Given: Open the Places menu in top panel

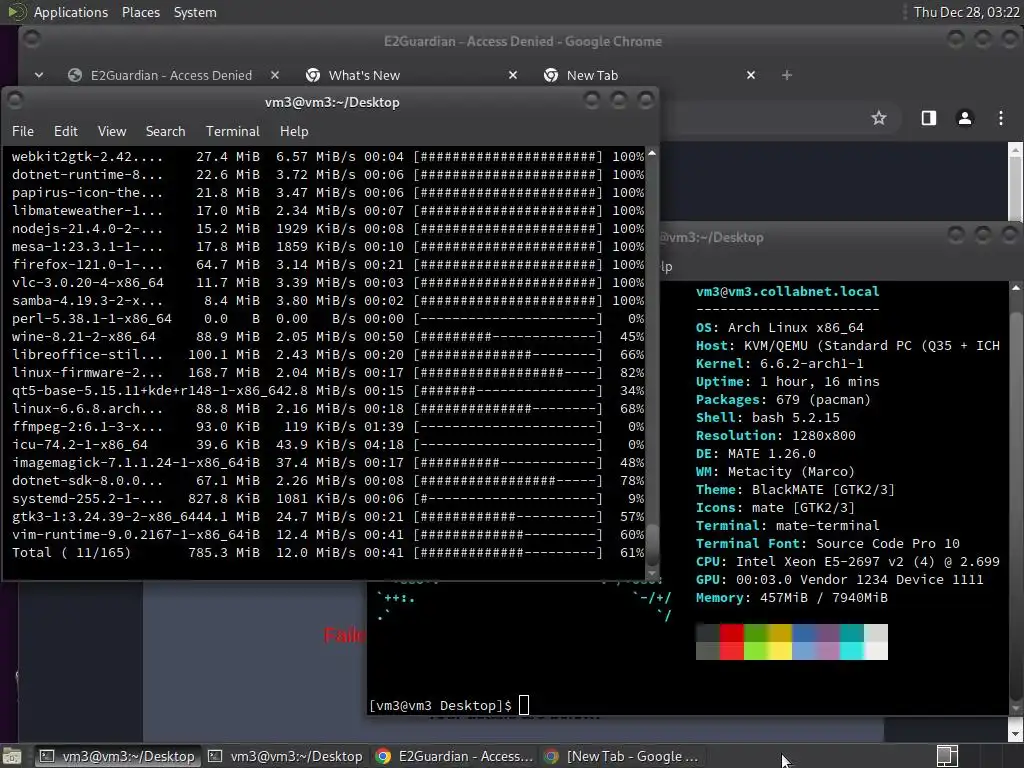Looking at the screenshot, I should pos(140,12).
